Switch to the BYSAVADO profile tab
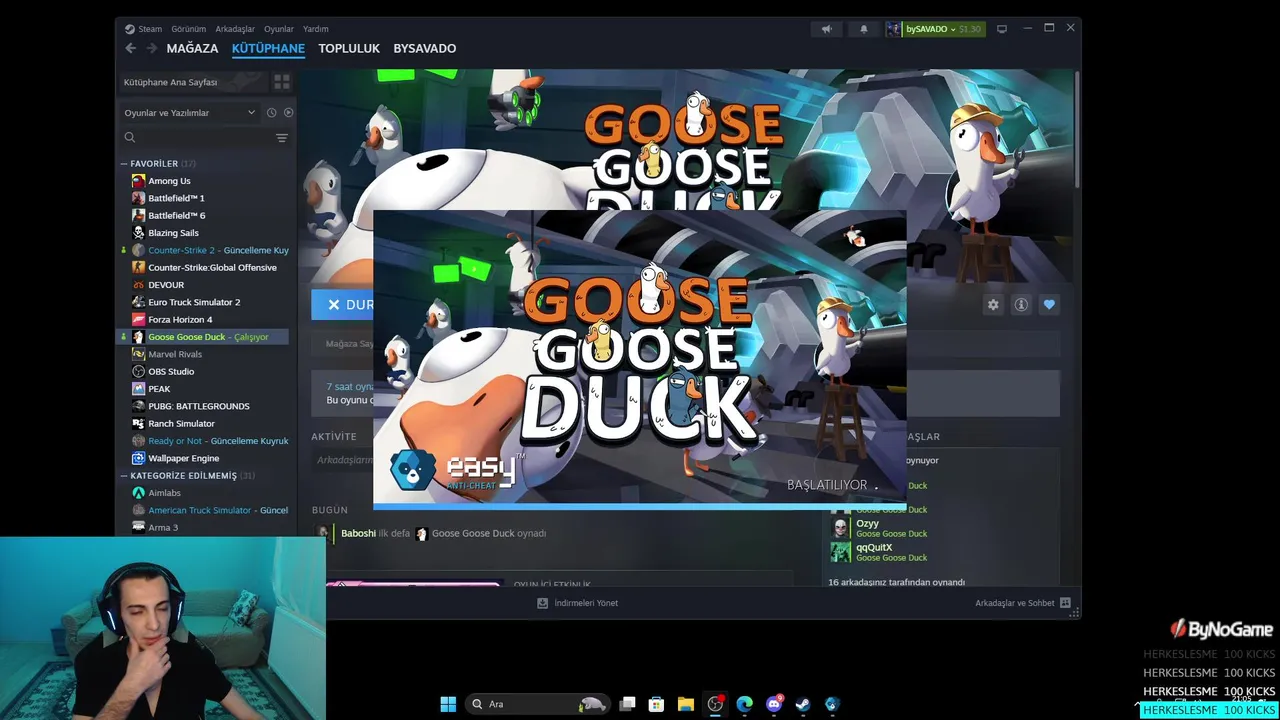This screenshot has width=1280, height=720. pyautogui.click(x=425, y=48)
